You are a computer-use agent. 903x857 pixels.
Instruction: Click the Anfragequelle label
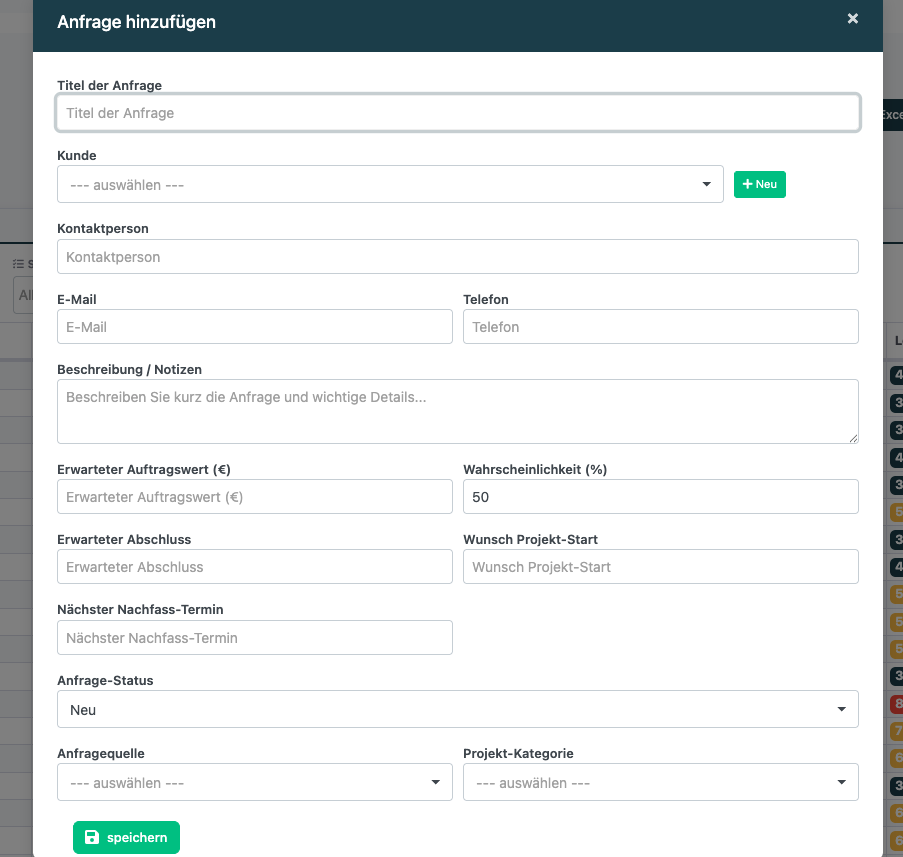coord(101,754)
